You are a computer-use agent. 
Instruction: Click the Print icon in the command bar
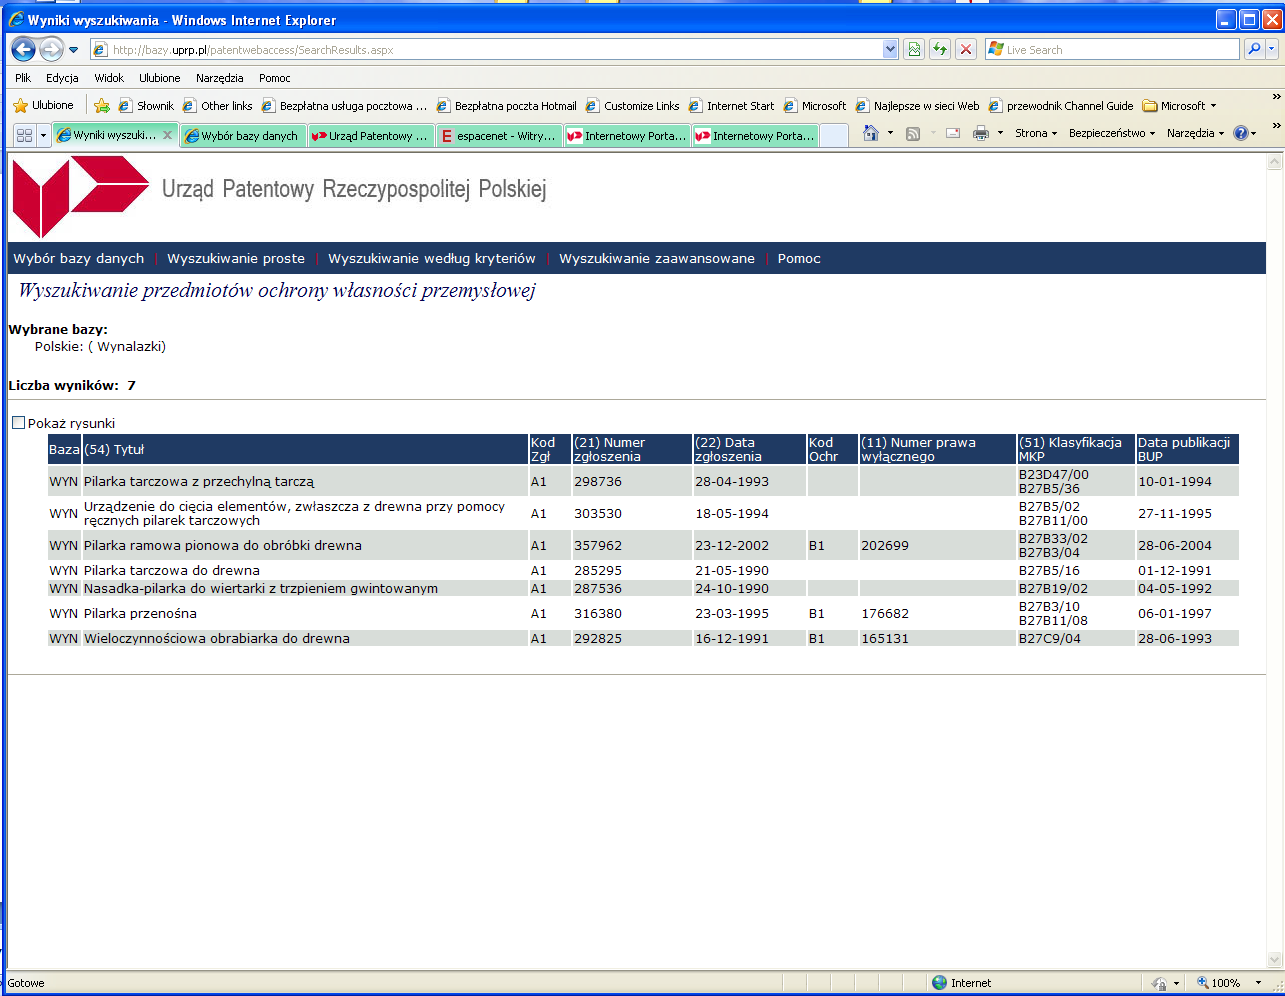981,133
